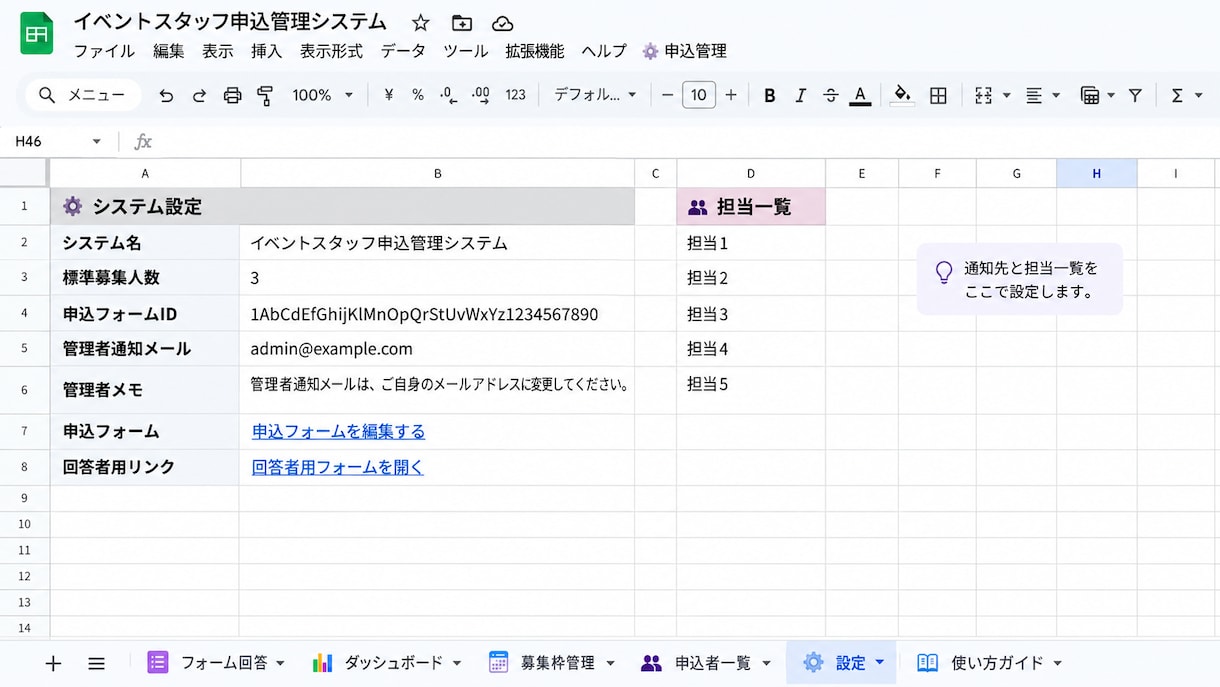Viewport: 1220px width, 687px height.
Task: Click 回答者用フォームを開く link
Action: (x=338, y=467)
